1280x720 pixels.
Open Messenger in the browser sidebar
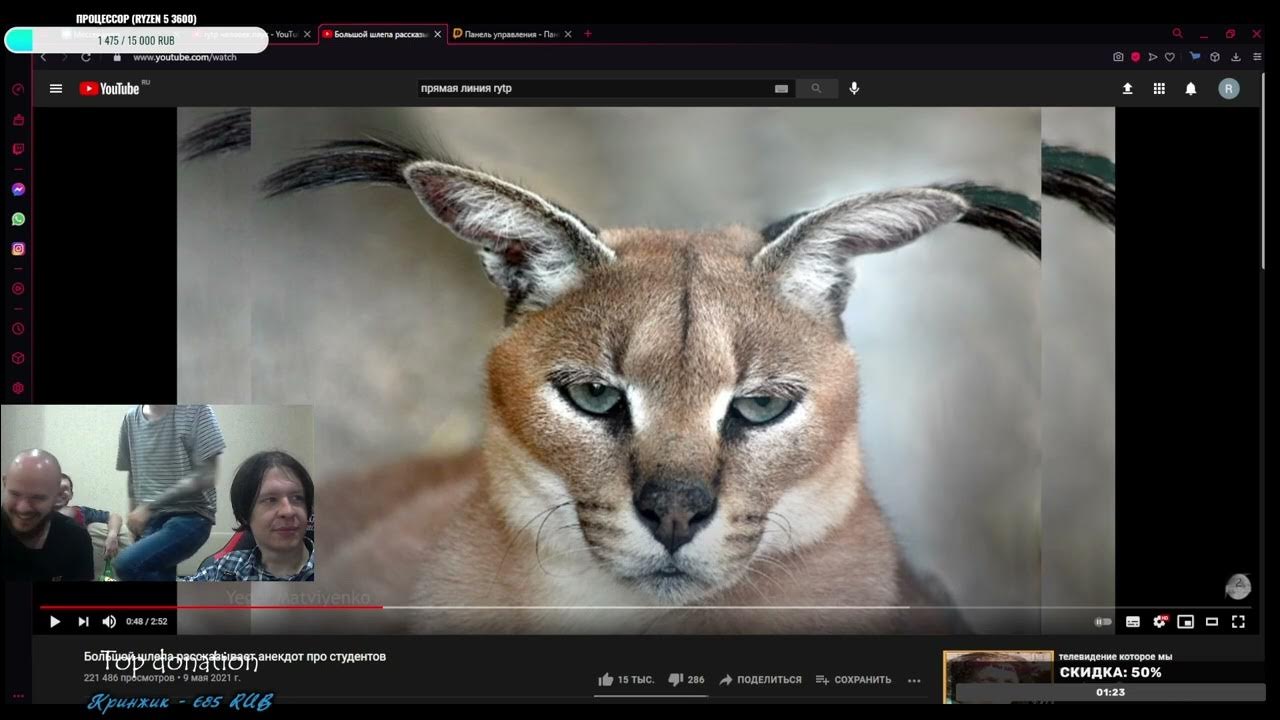point(18,189)
